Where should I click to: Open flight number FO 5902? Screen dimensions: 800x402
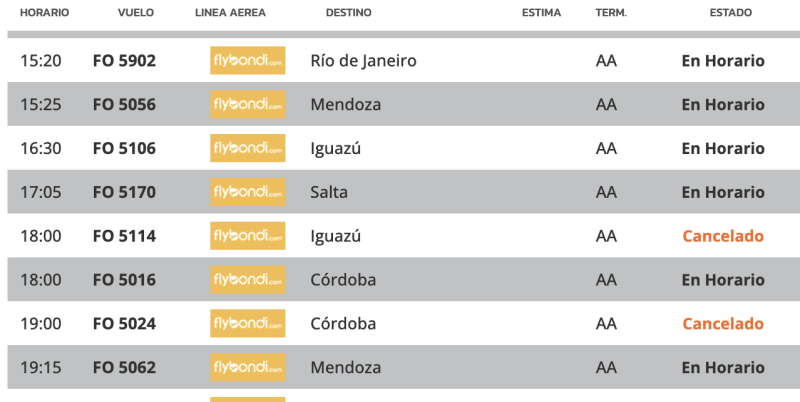click(124, 61)
